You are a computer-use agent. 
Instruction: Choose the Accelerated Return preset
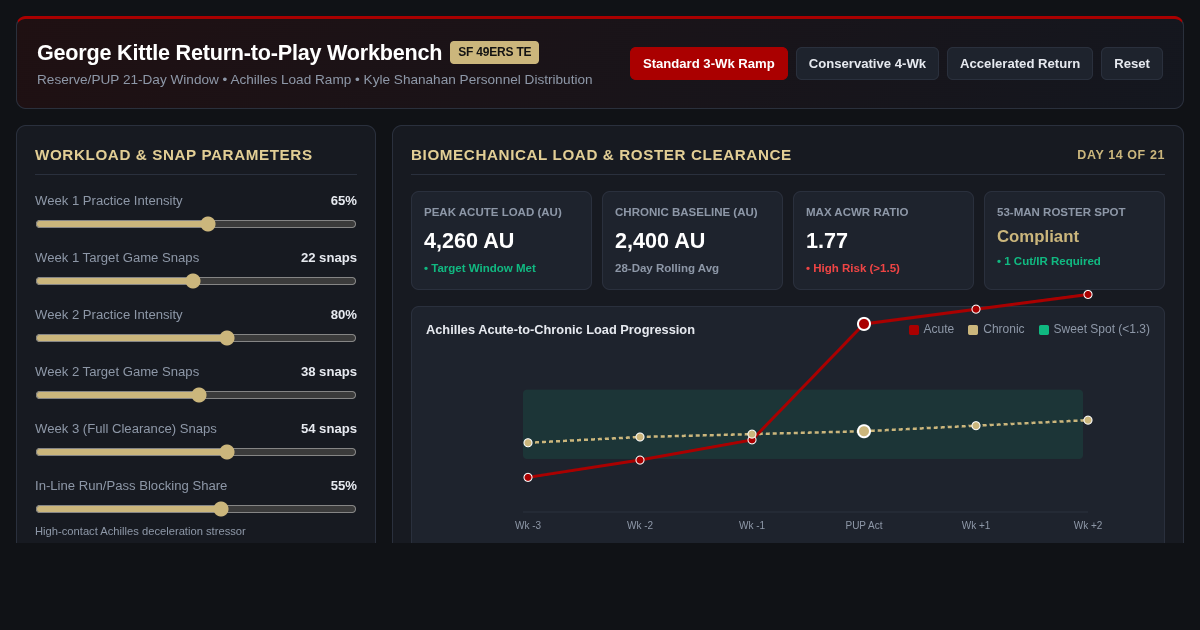tap(1020, 63)
